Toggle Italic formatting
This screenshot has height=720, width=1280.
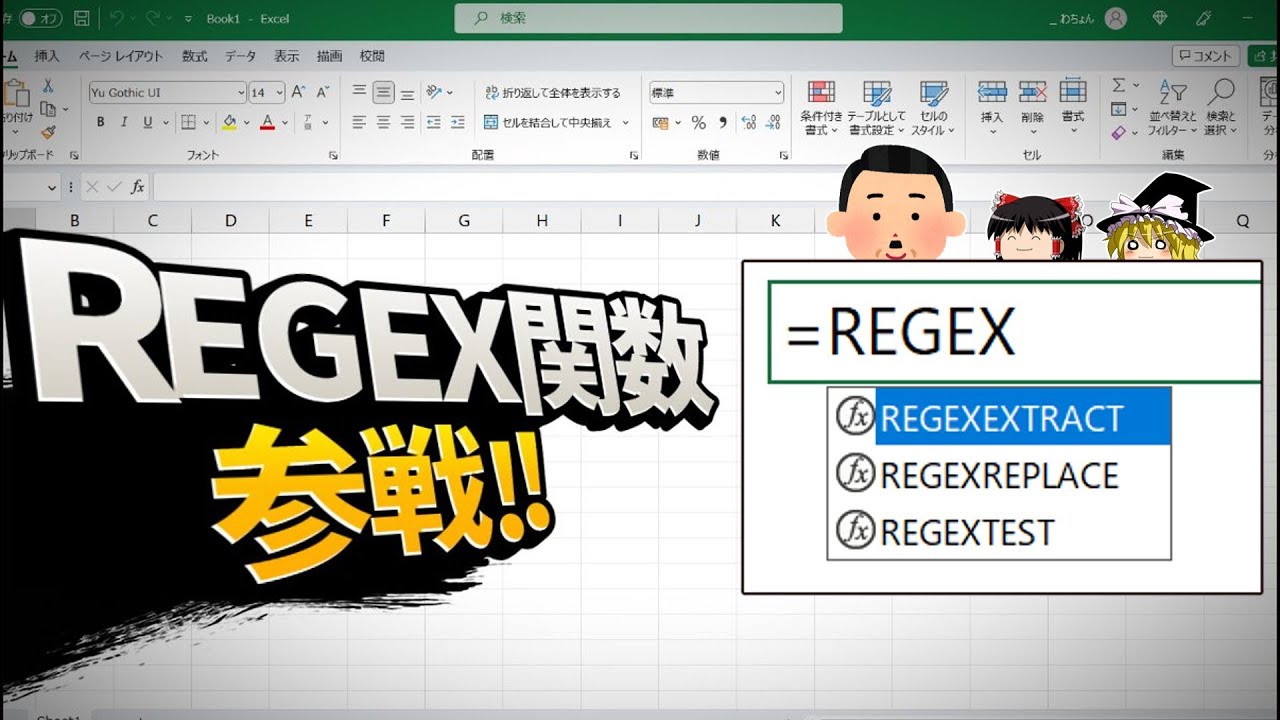coord(124,122)
